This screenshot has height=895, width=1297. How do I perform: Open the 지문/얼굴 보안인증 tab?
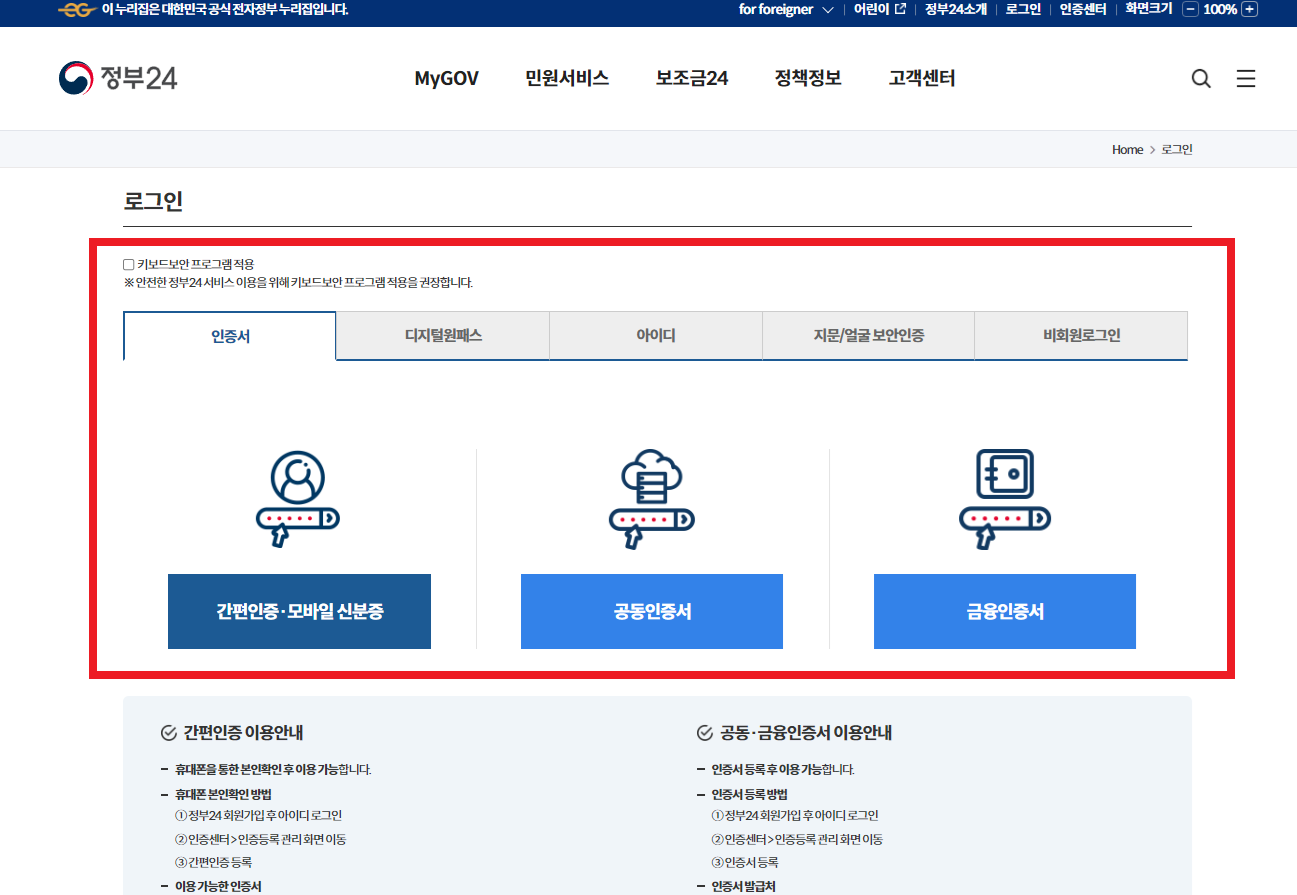[x=868, y=336]
